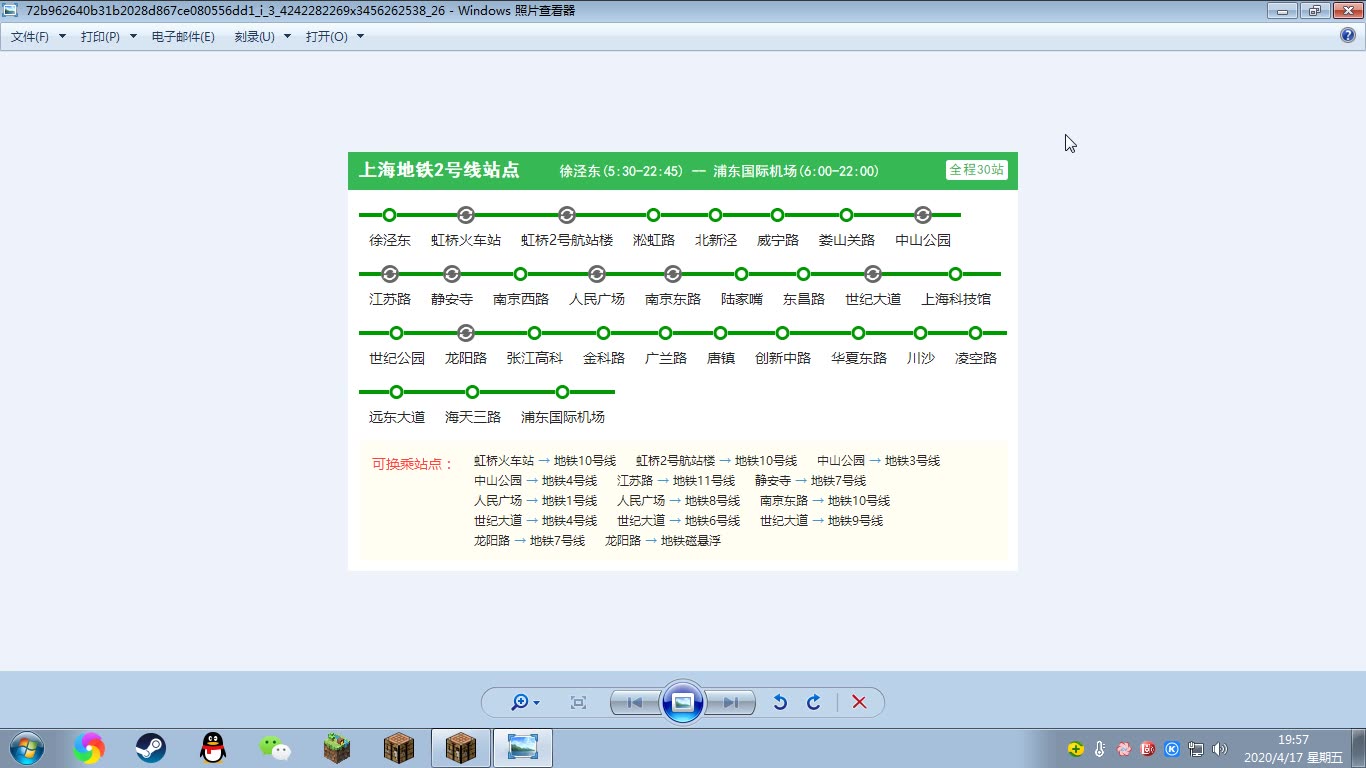The image size is (1366, 768).
Task: Click station label 上海科技馆
Action: pos(956,299)
